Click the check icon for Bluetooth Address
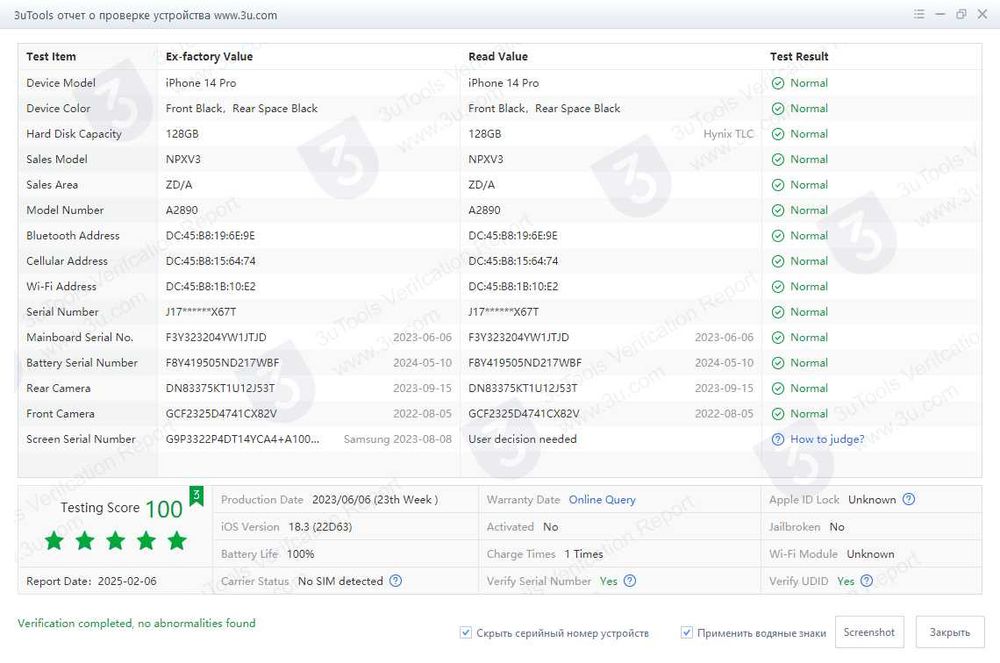The image size is (1000, 663). pyautogui.click(x=778, y=236)
